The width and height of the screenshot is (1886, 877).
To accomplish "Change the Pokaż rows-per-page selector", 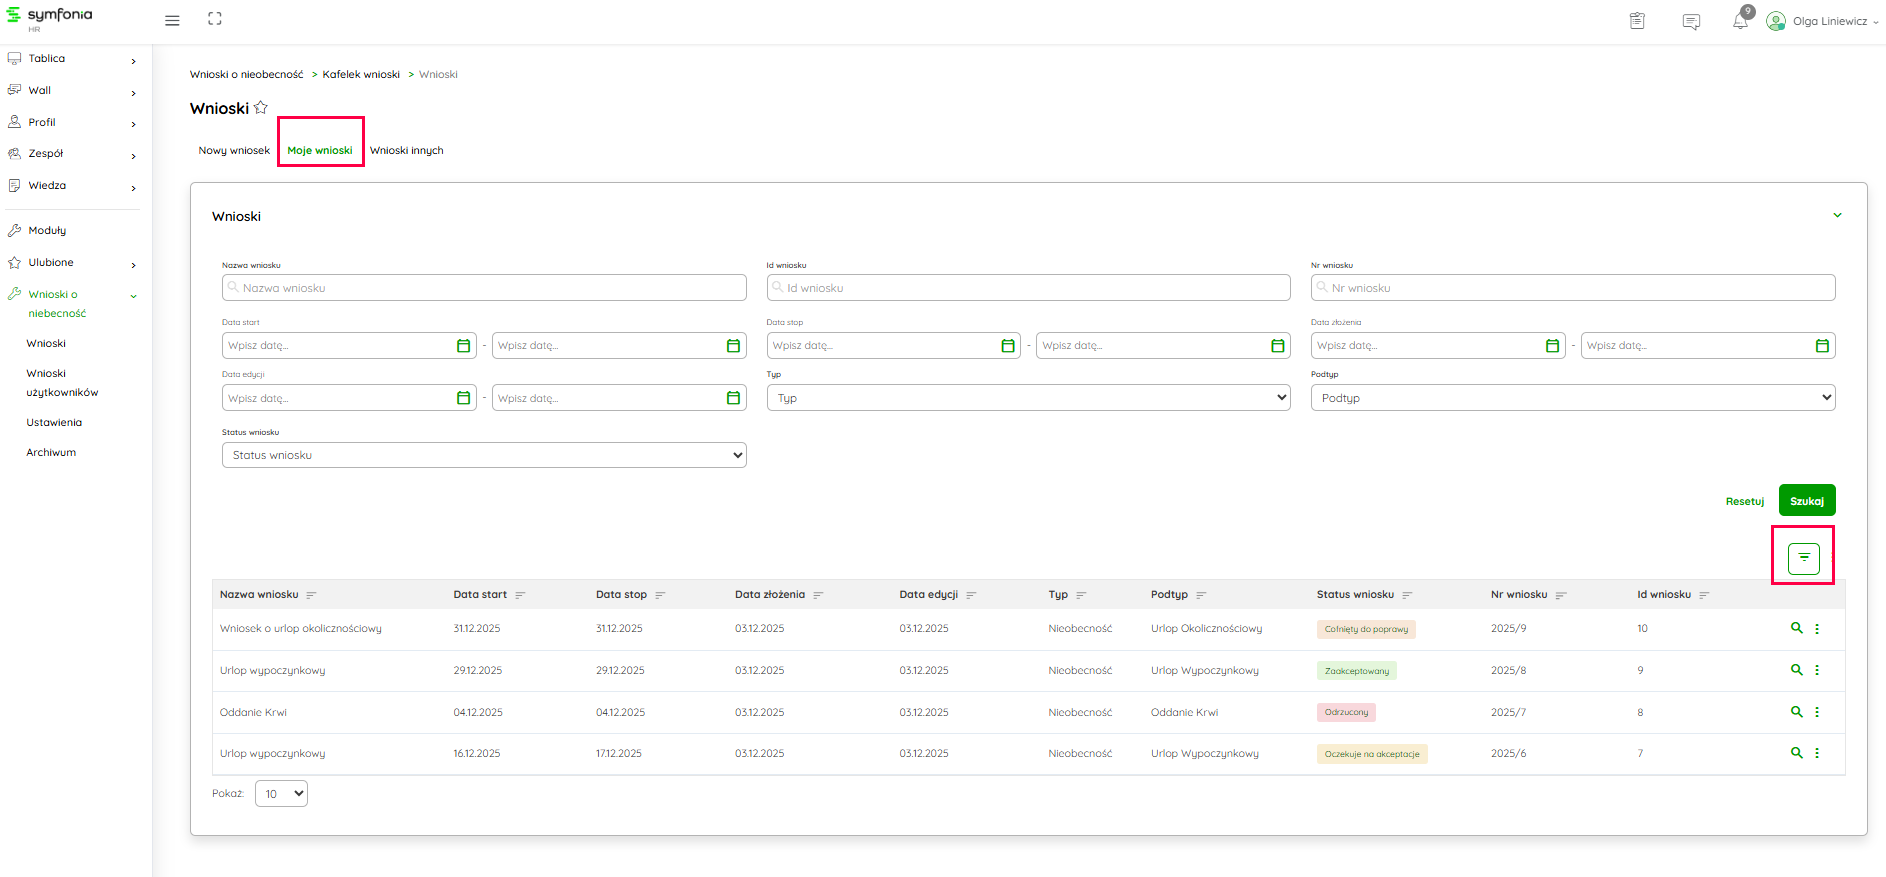I will (x=281, y=794).
